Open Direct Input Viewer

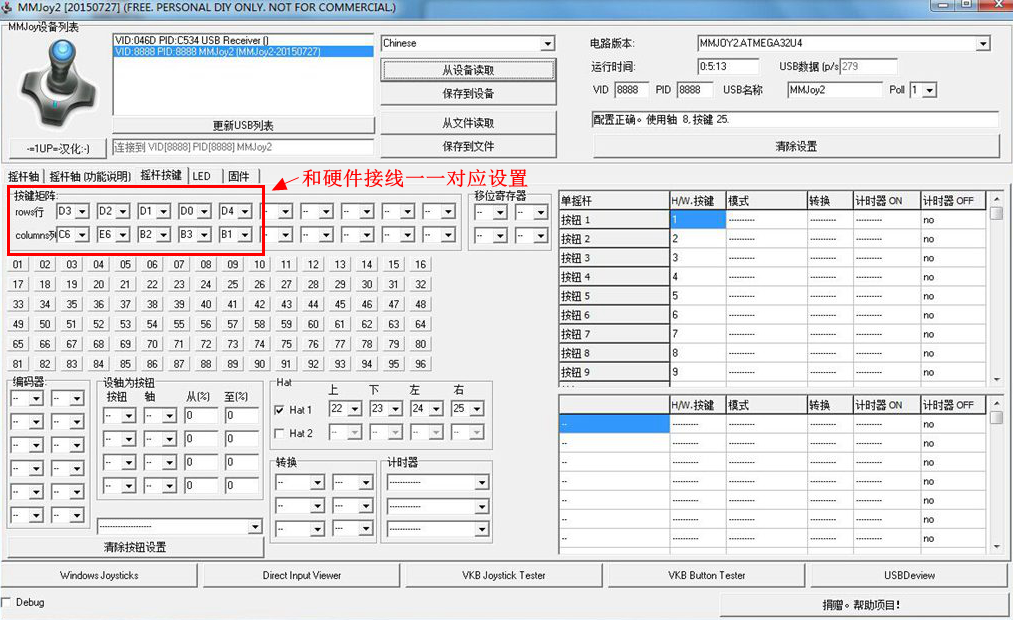coord(302,575)
